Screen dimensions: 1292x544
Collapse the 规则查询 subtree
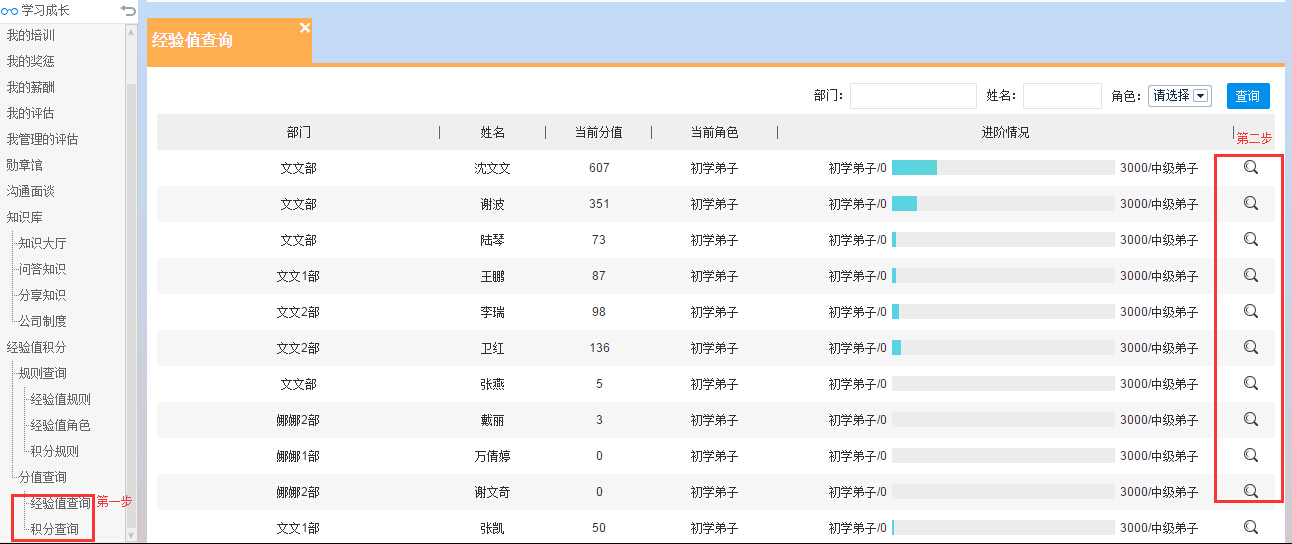pyautogui.click(x=43, y=373)
